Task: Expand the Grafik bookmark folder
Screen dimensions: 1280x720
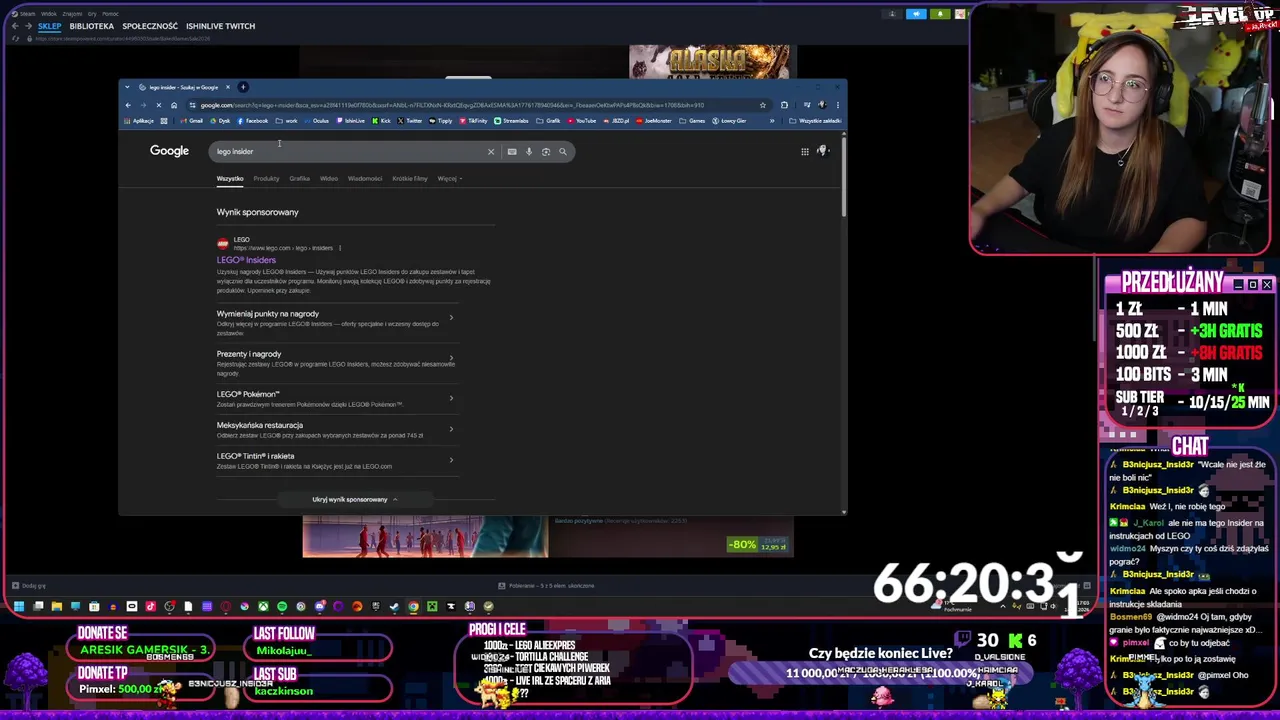Action: point(549,121)
